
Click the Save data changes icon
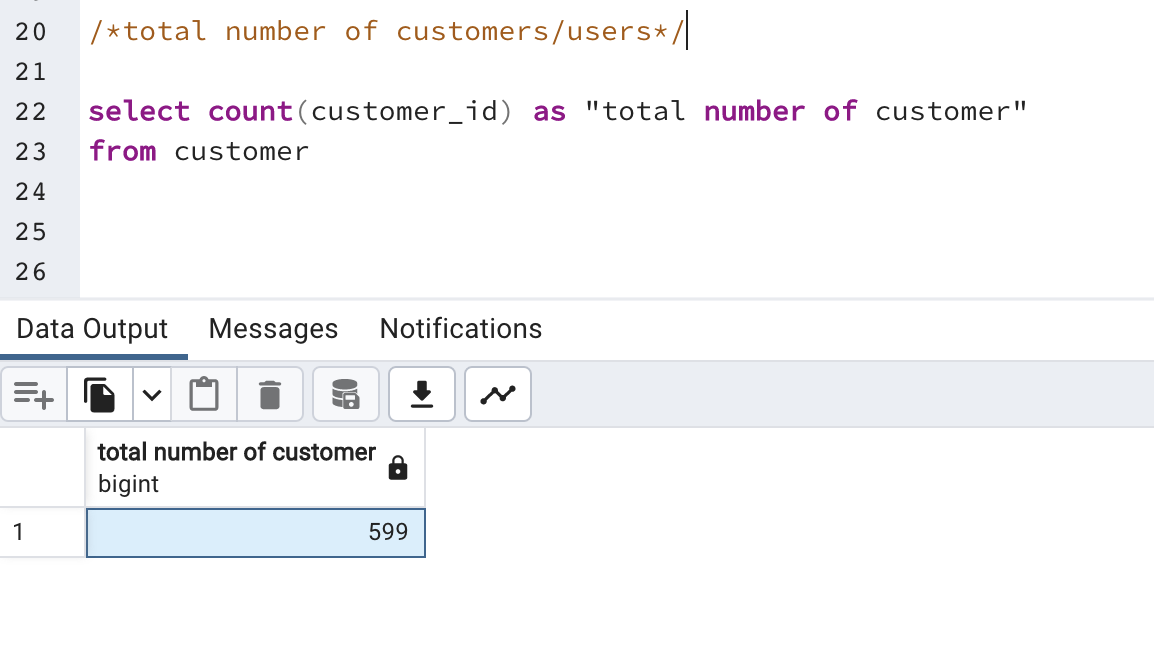point(345,395)
